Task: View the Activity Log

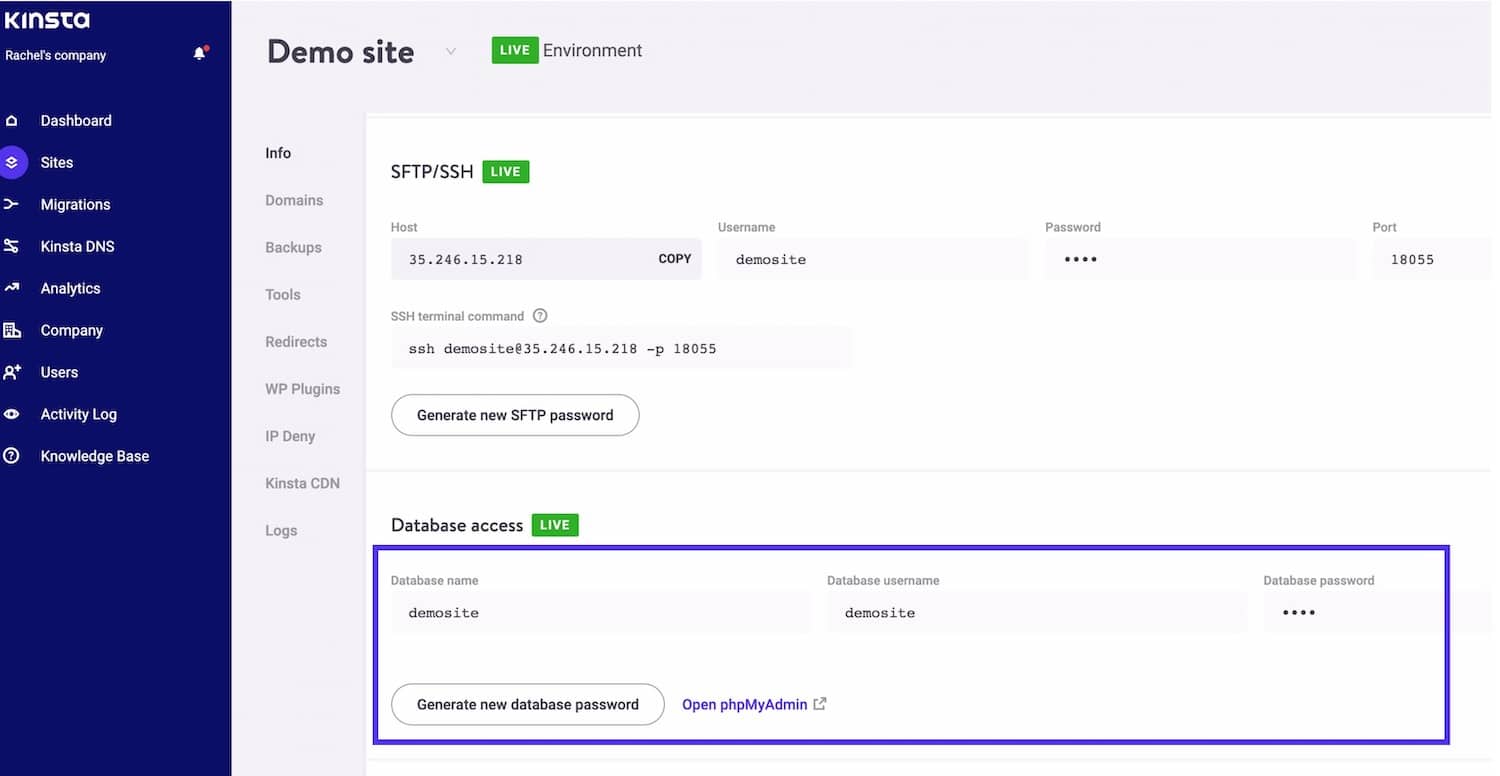Action: click(x=78, y=414)
